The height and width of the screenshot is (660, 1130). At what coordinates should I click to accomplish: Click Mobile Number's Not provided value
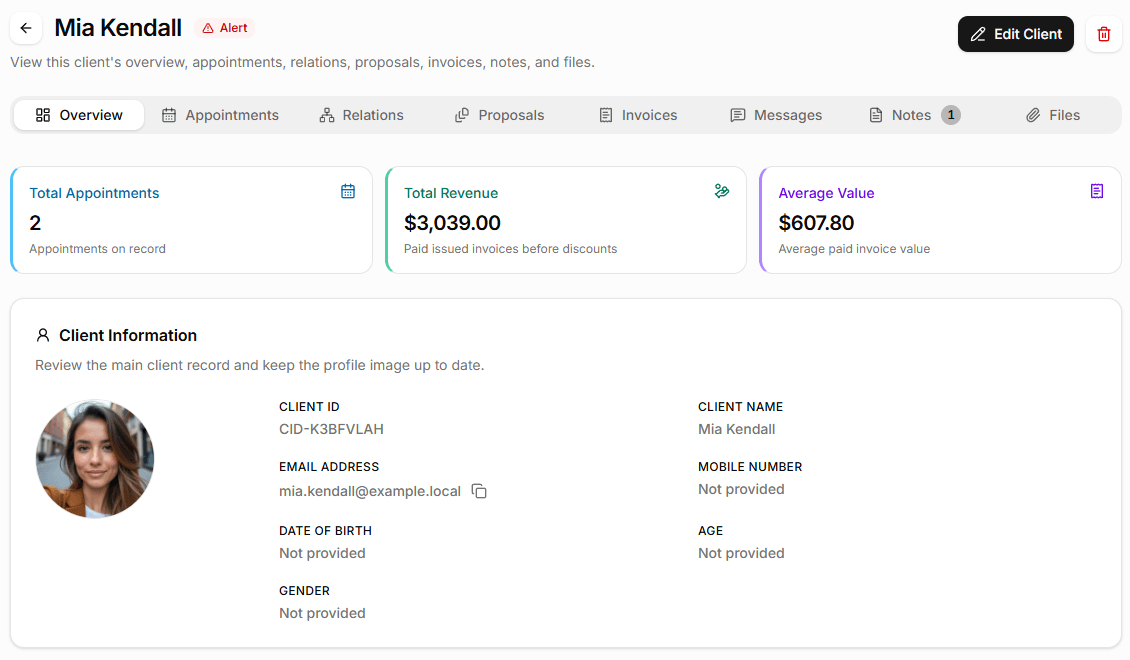coord(741,489)
